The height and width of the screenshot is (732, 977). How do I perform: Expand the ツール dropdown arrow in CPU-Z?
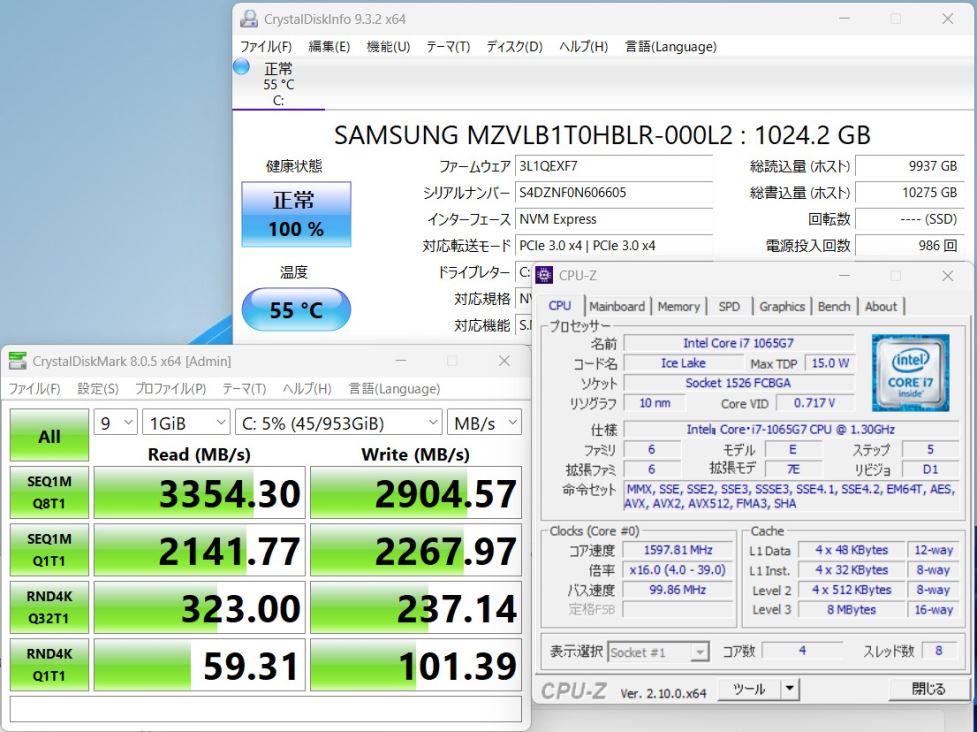[789, 689]
